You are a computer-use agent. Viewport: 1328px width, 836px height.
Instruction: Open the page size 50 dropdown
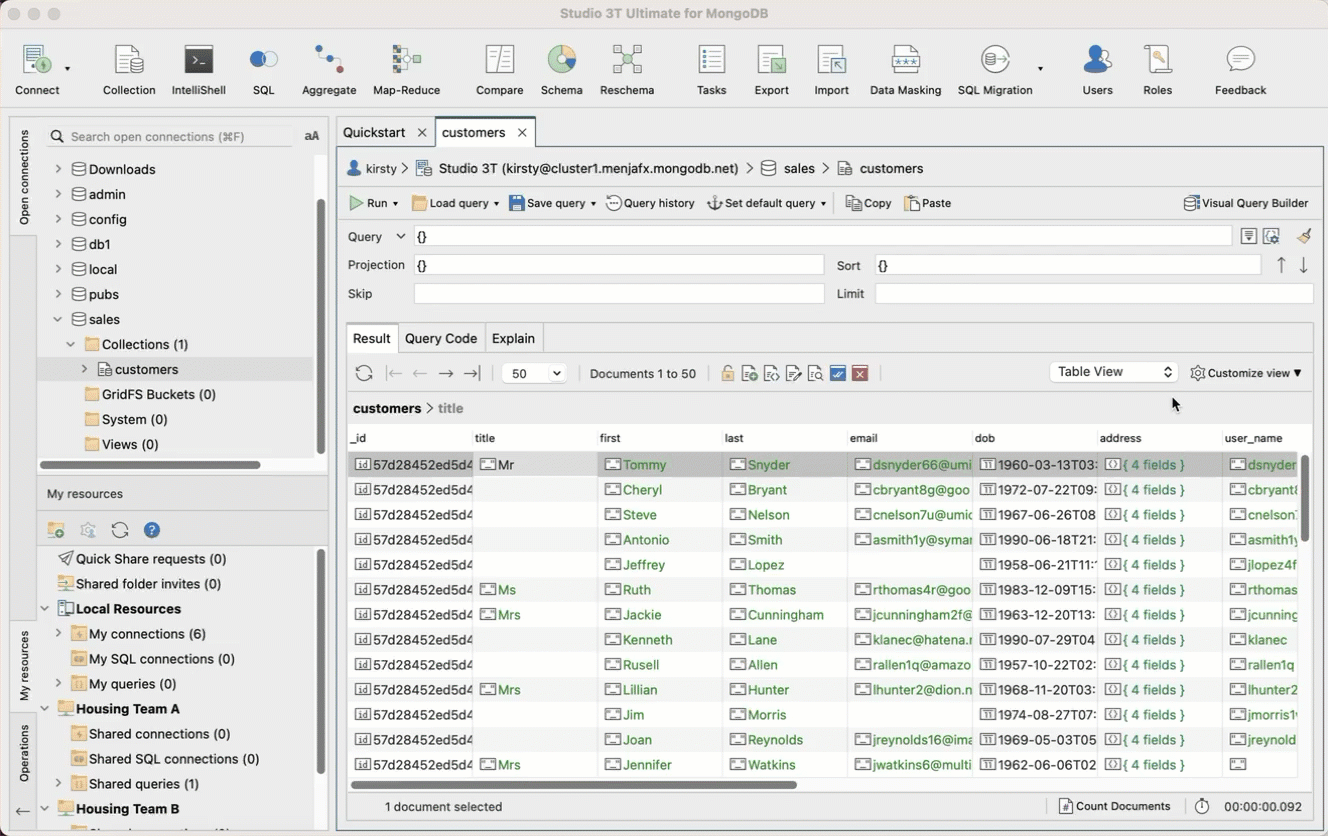533,373
